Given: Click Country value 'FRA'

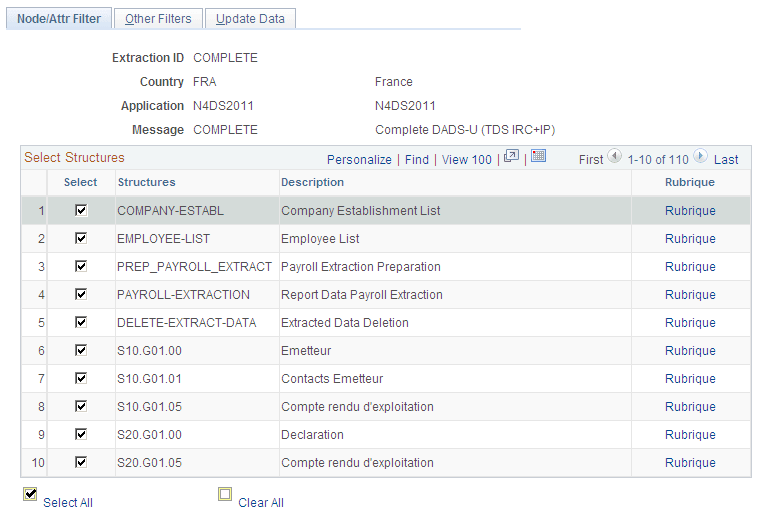Looking at the screenshot, I should [x=204, y=82].
